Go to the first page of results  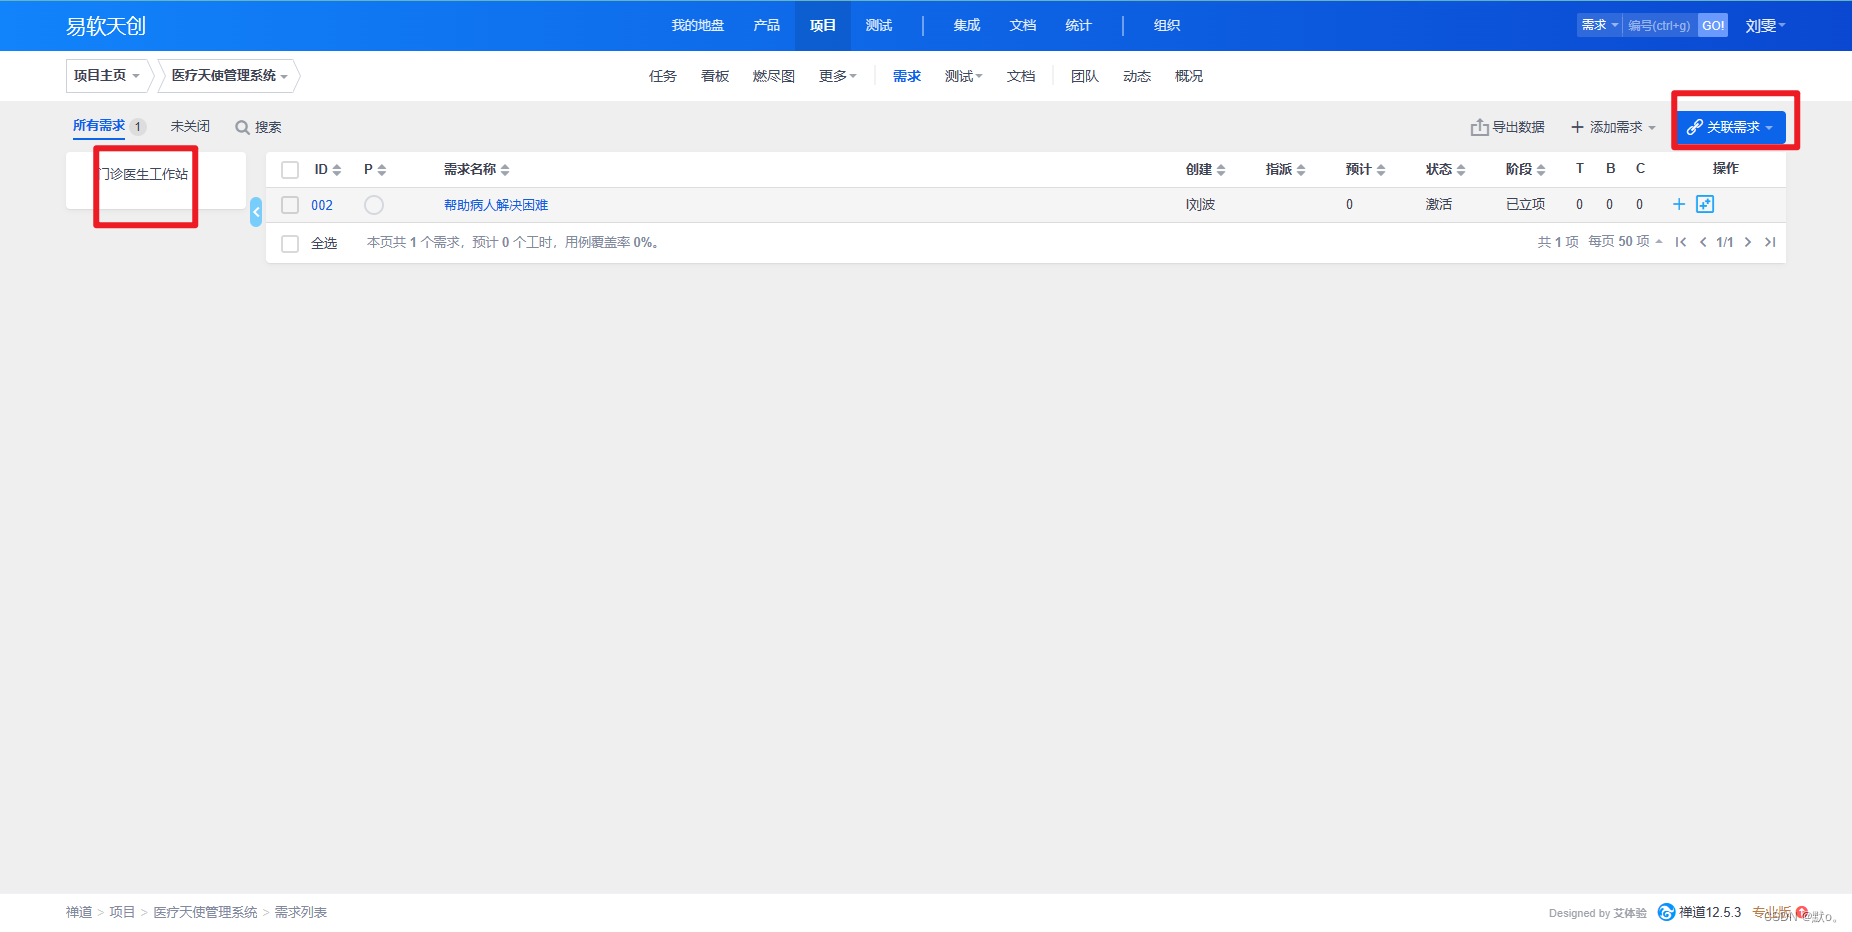(1681, 242)
